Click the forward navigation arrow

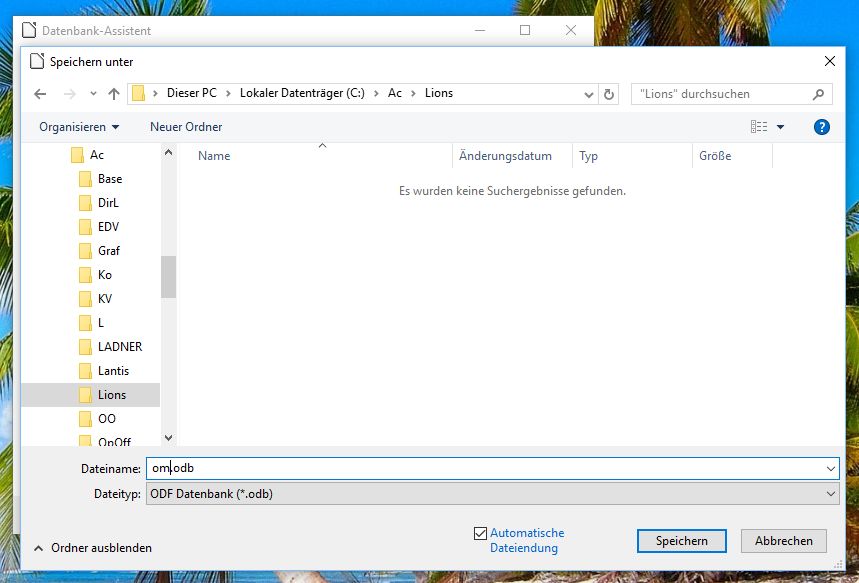point(70,94)
